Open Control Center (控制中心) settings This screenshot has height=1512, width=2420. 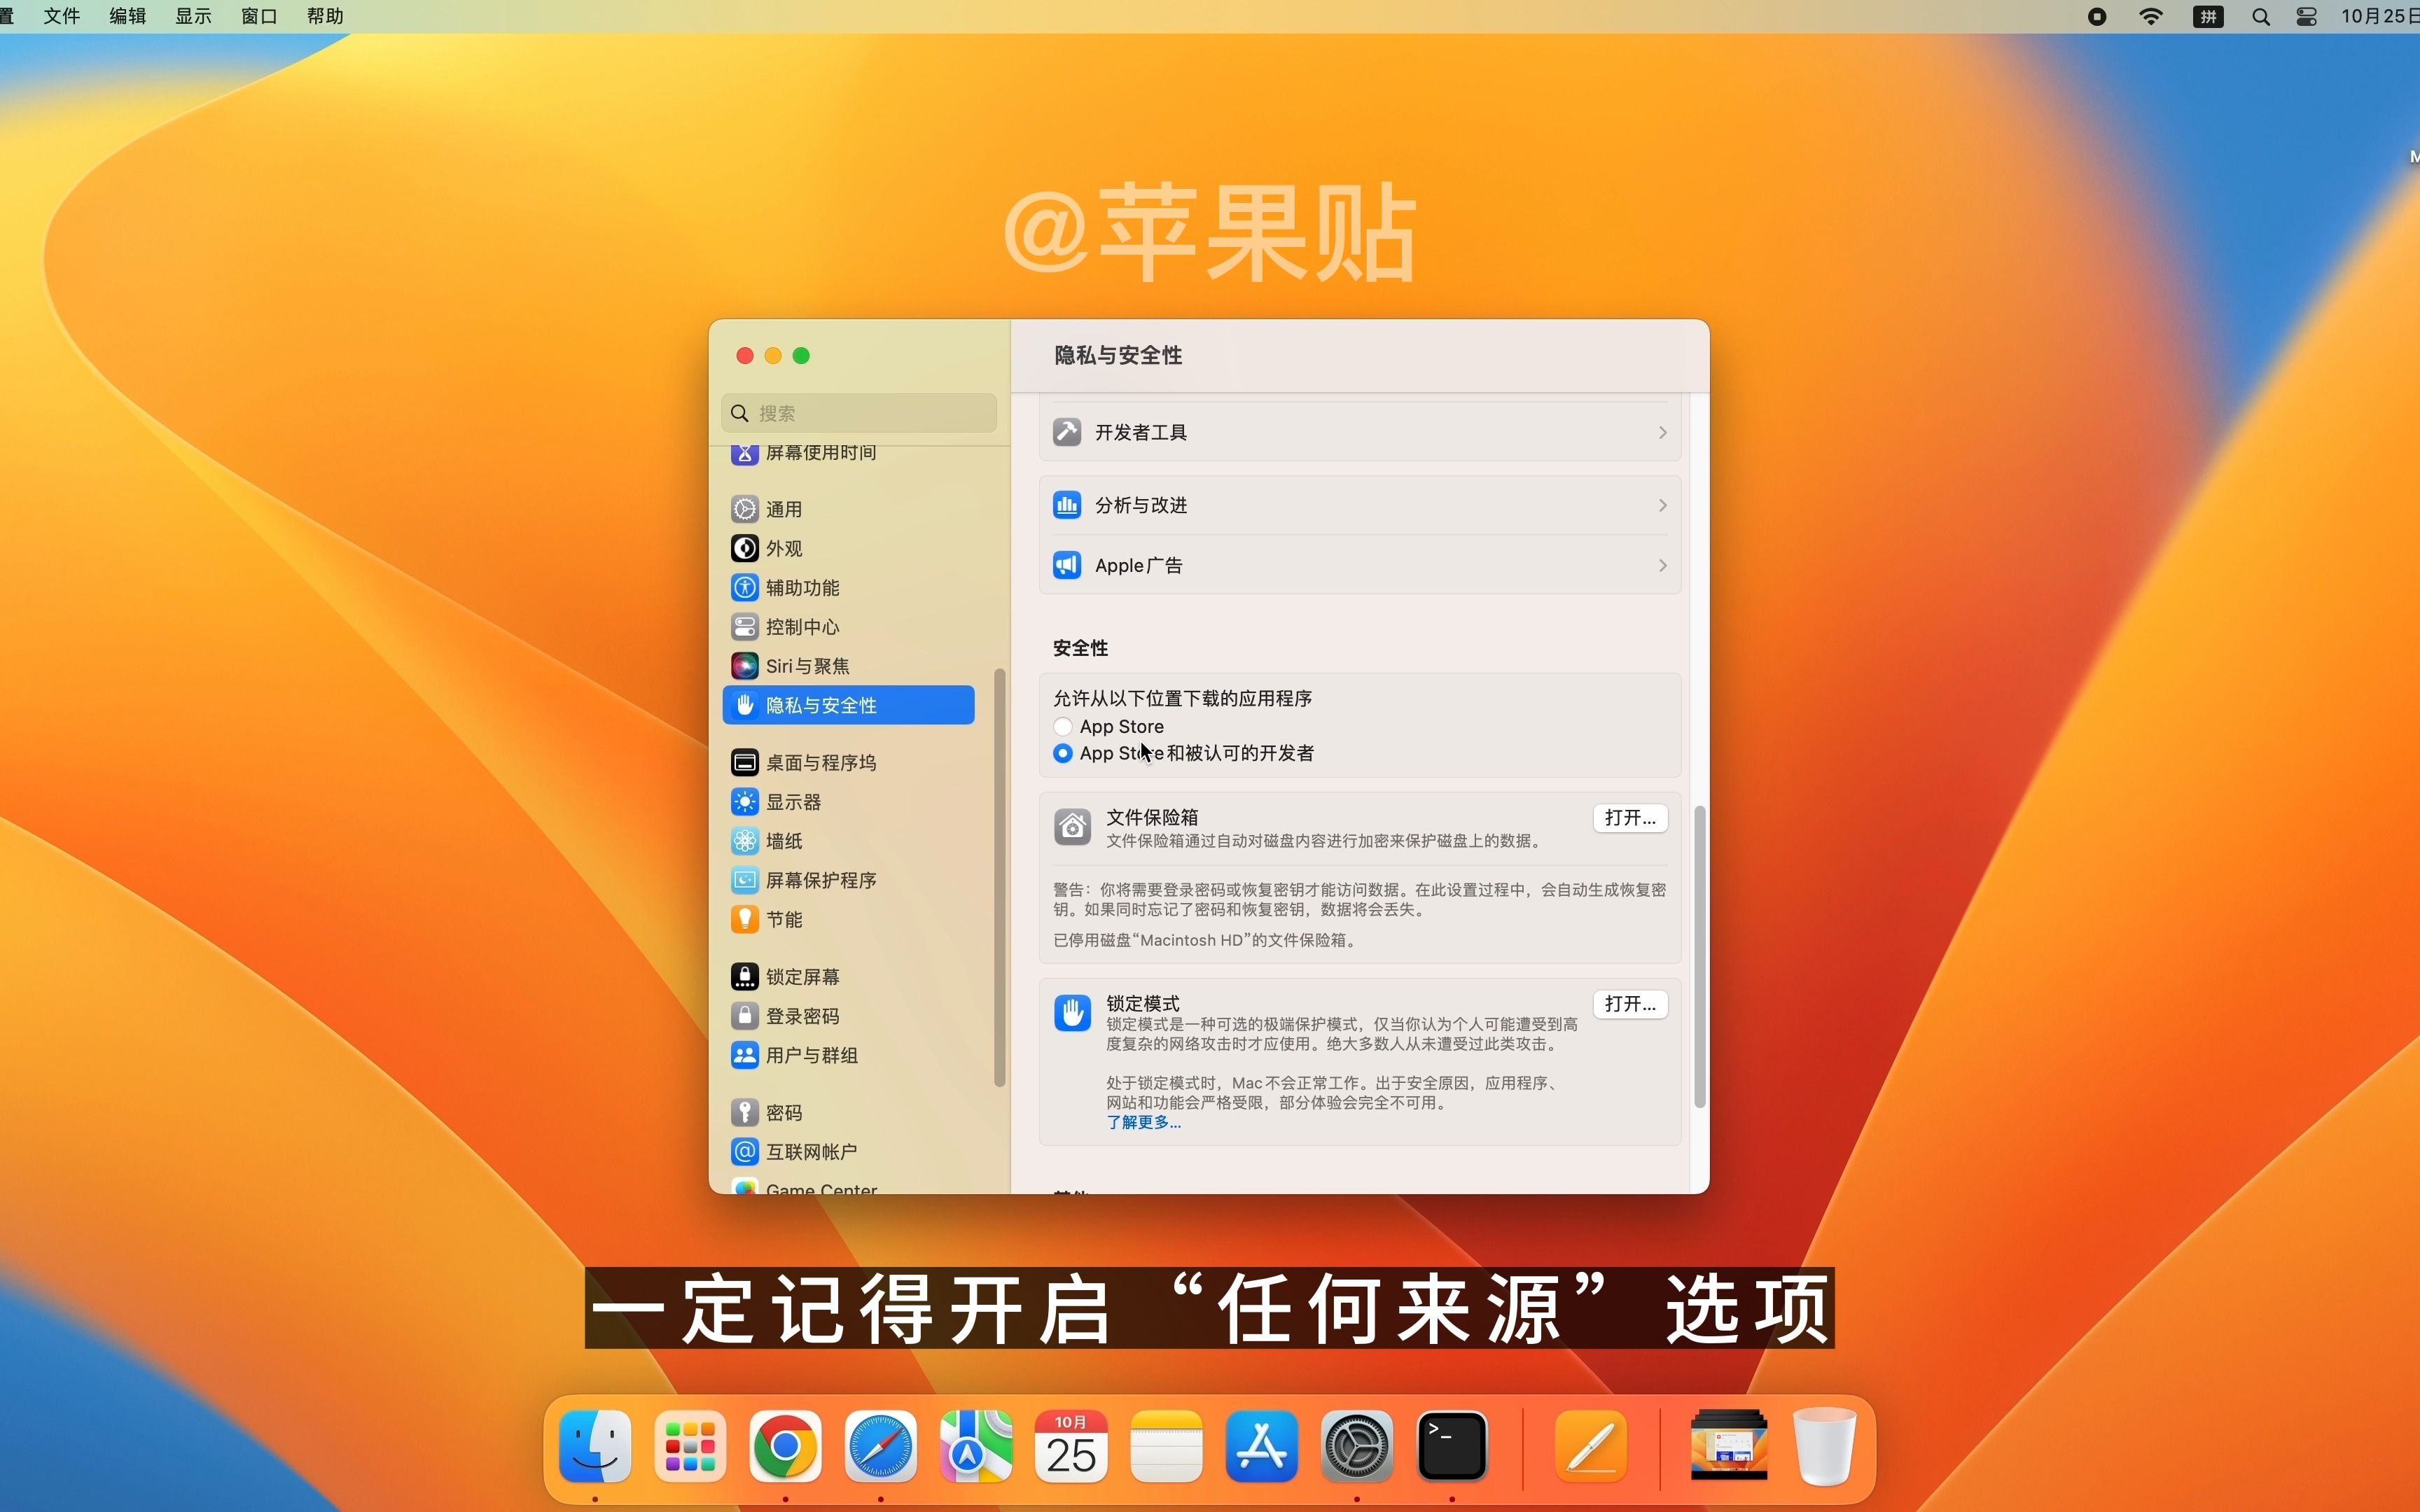(785, 627)
